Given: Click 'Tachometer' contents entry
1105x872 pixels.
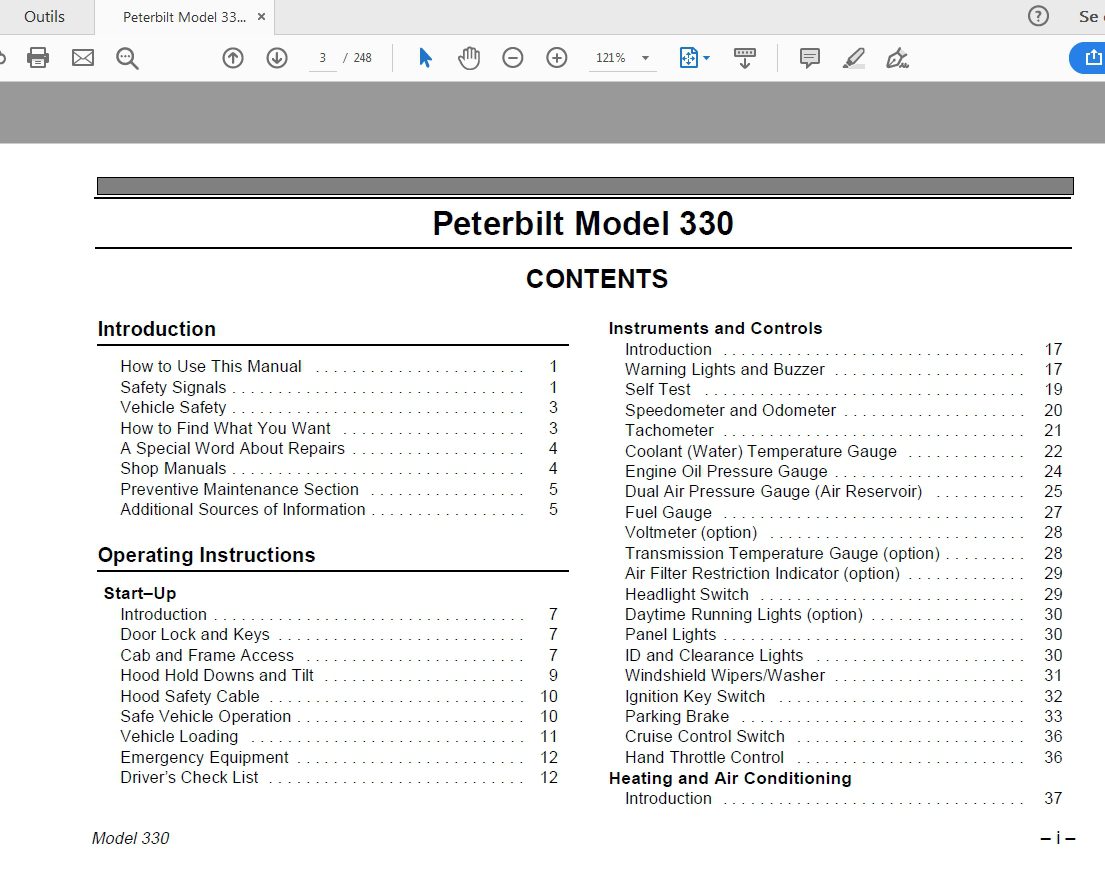Looking at the screenshot, I should (x=669, y=430).
